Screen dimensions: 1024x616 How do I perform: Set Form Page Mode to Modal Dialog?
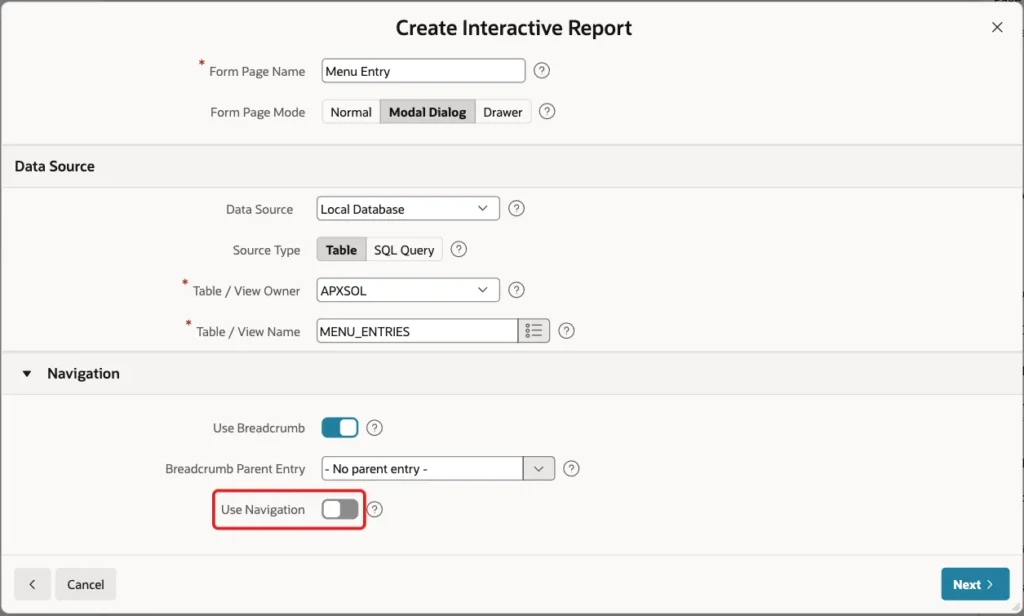[x=428, y=112]
